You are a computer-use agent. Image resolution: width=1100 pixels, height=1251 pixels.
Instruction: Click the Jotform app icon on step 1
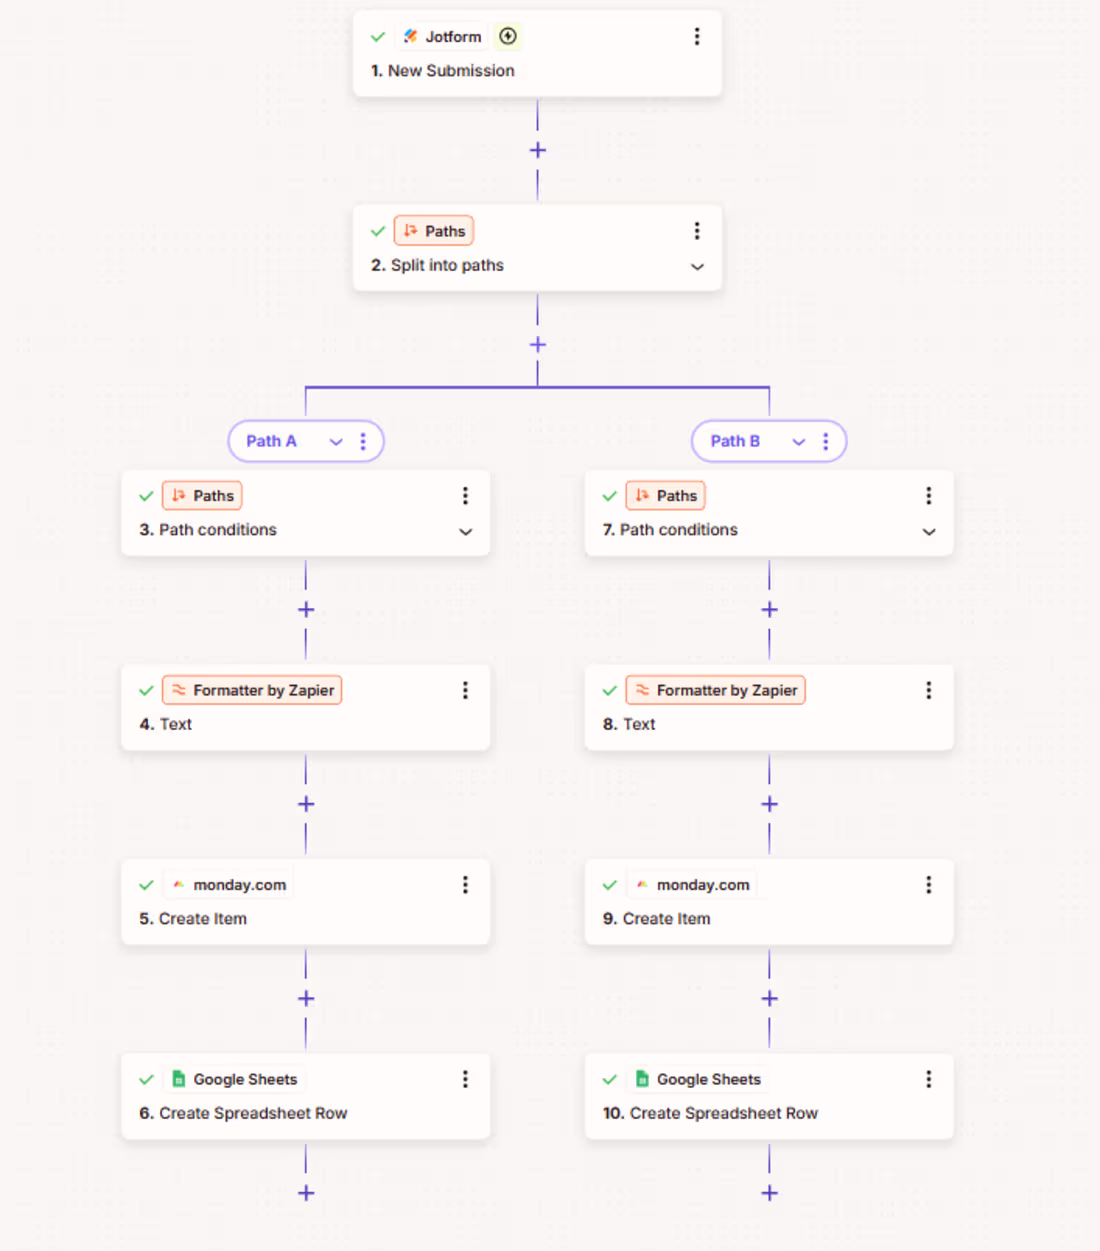coord(410,36)
